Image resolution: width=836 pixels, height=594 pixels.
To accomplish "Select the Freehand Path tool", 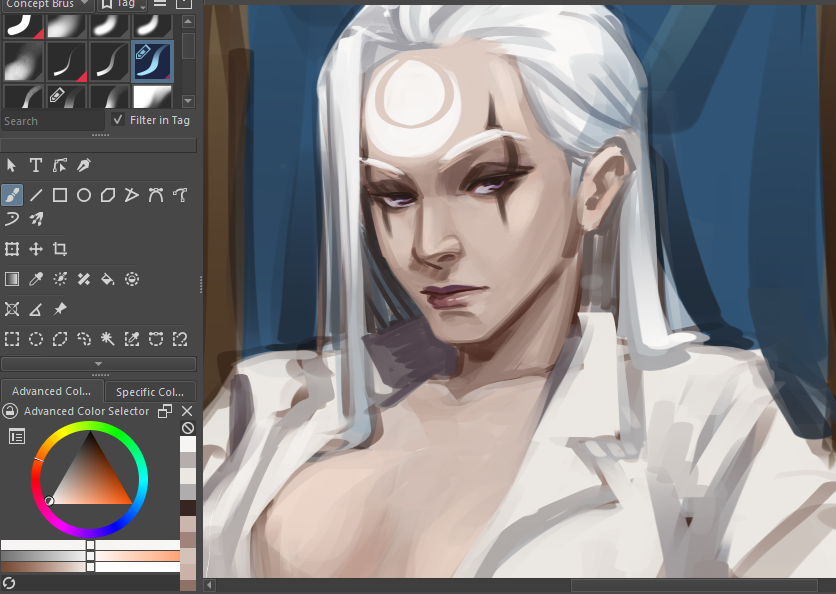I will coord(180,195).
